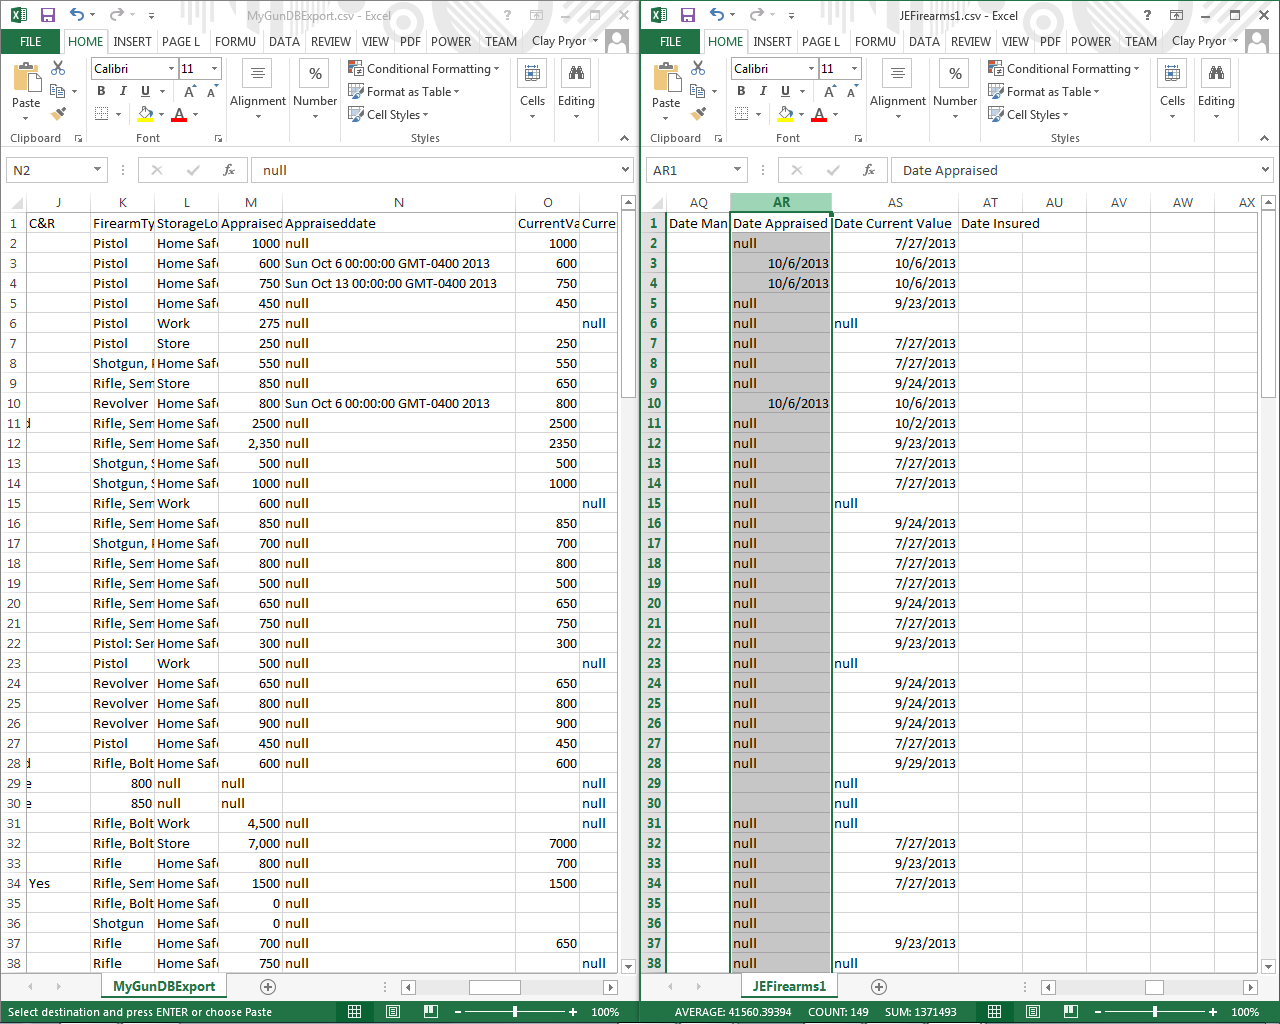
Task: Toggle Bold formatting in left window
Action: (x=101, y=91)
